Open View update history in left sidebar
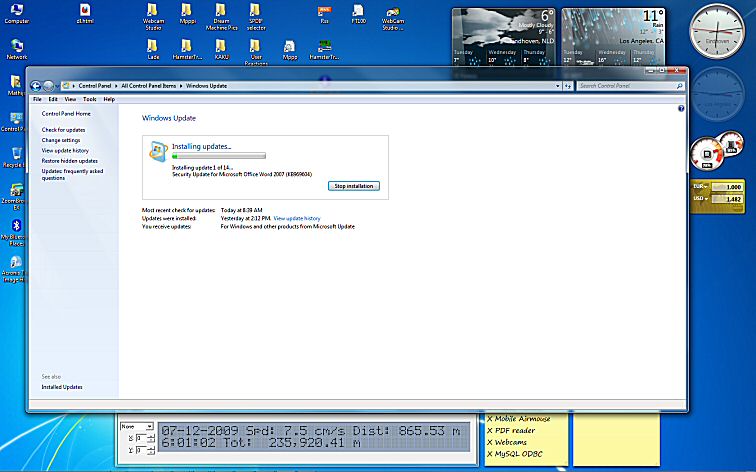This screenshot has width=756, height=472. (65, 150)
